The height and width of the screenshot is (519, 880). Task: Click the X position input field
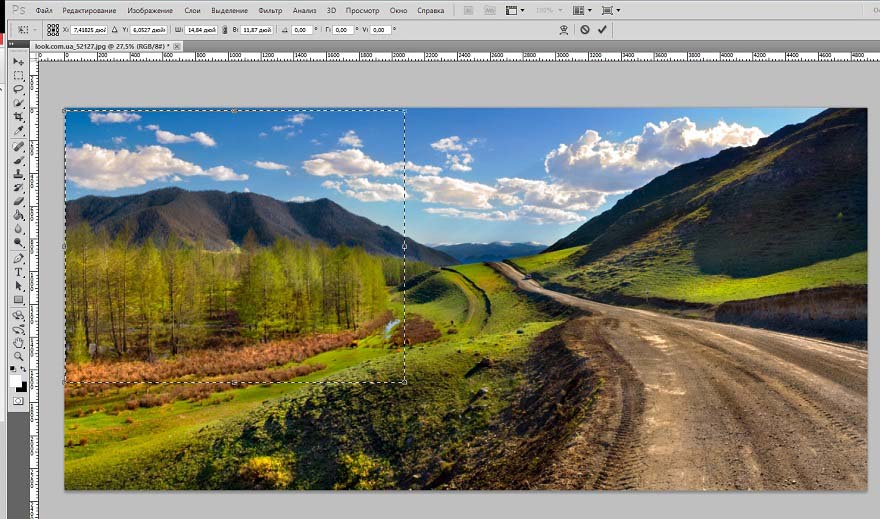coord(89,30)
